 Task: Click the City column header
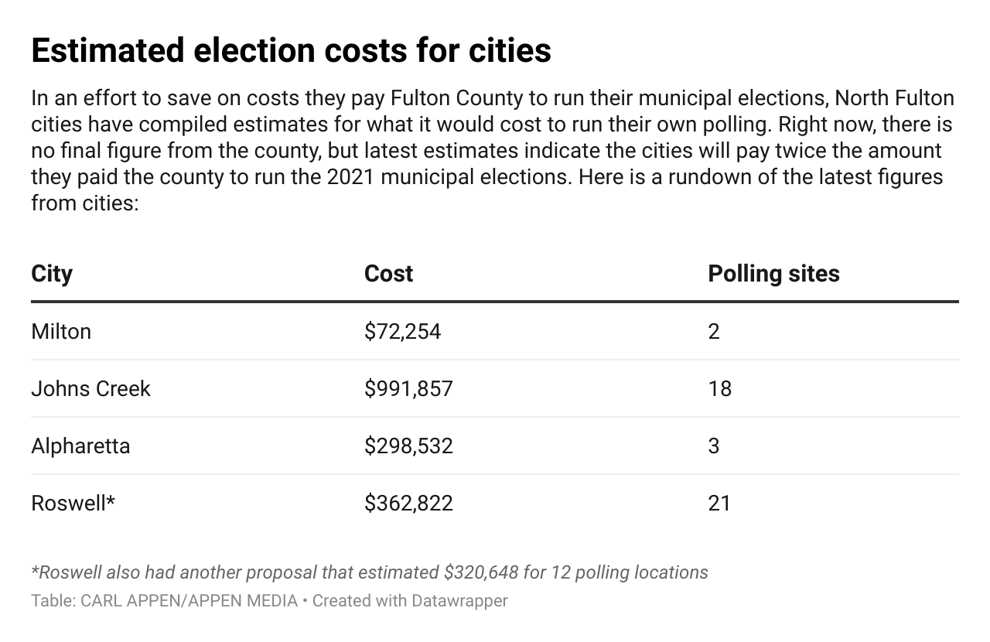(52, 274)
